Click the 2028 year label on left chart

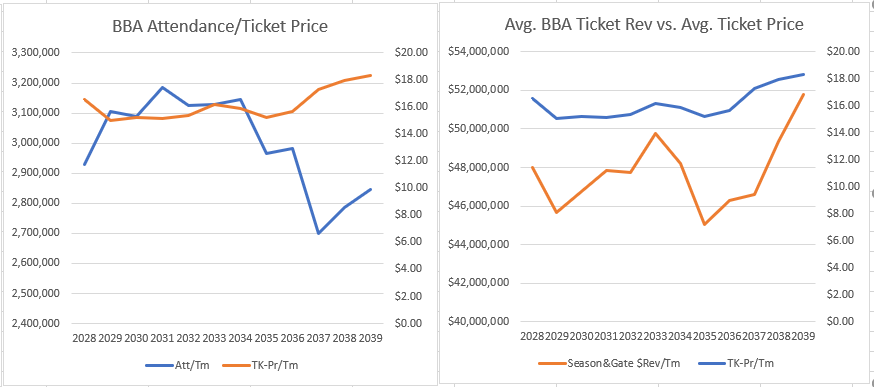84,338
